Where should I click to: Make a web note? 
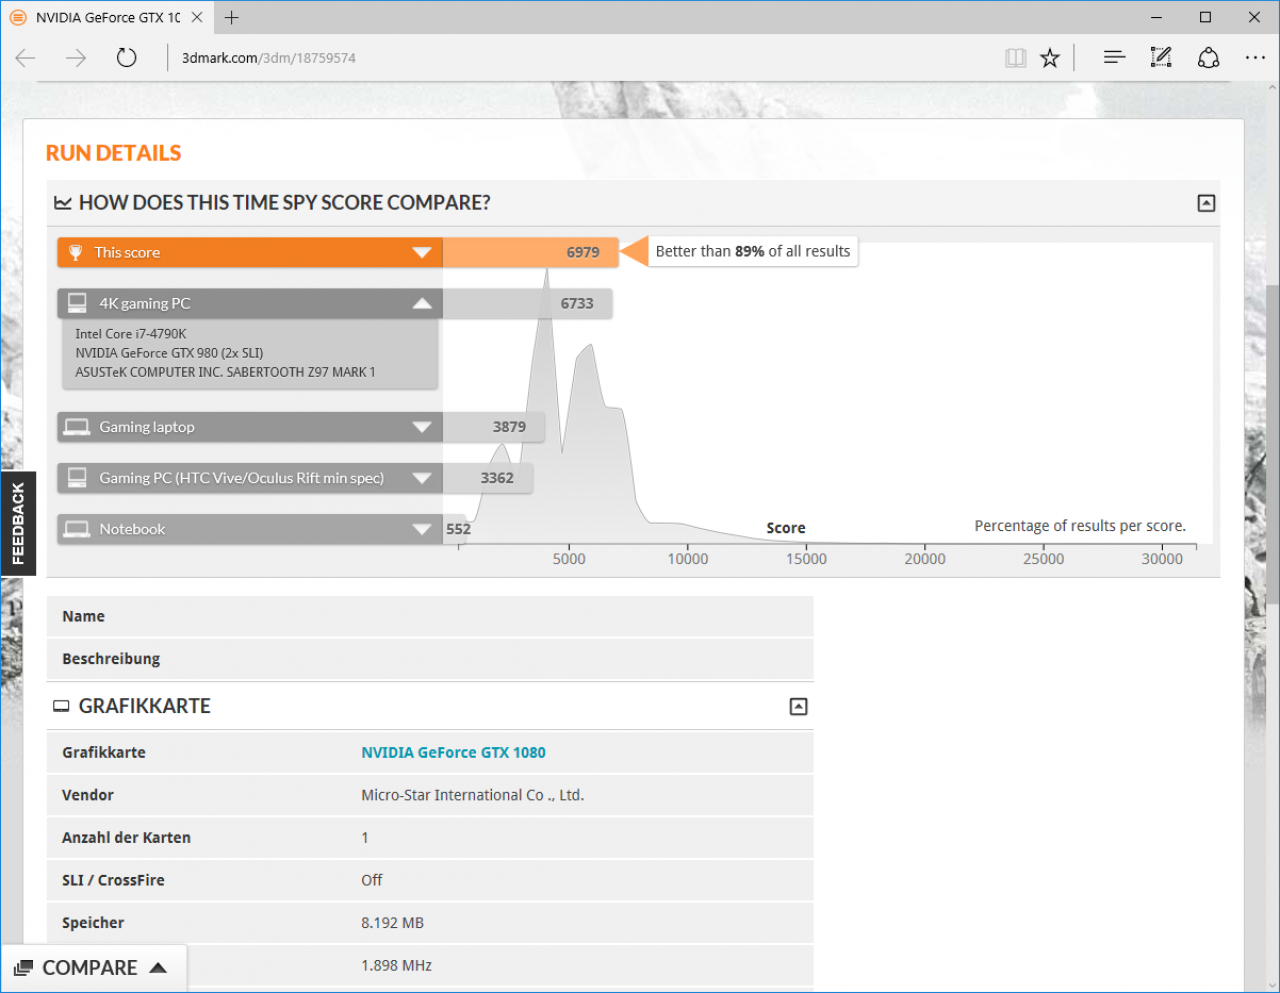click(x=1161, y=57)
